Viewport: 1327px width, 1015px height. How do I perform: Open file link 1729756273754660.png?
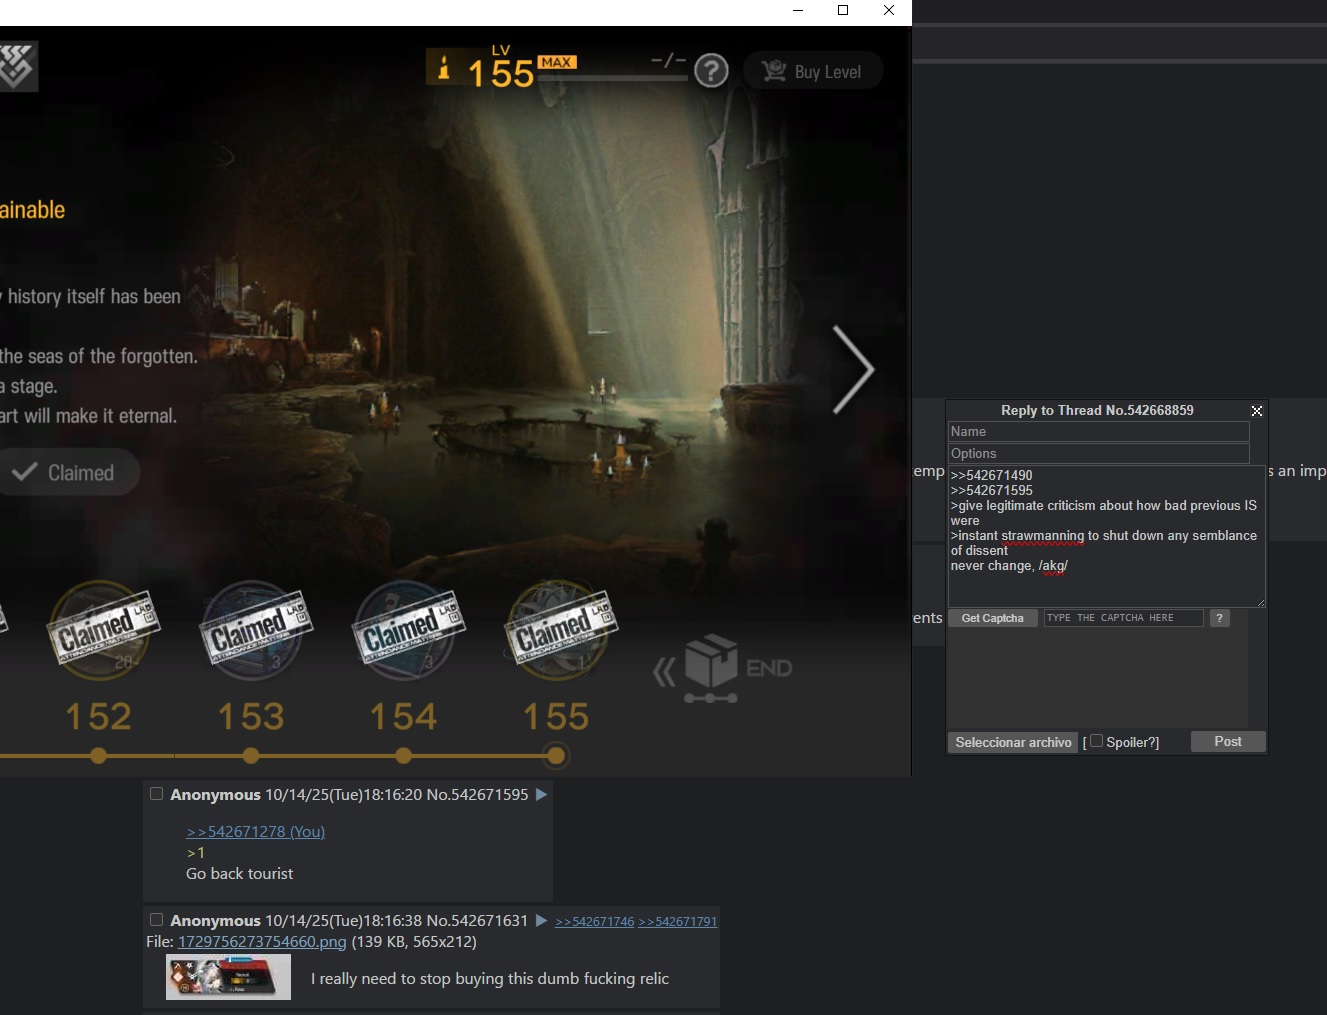click(x=262, y=941)
